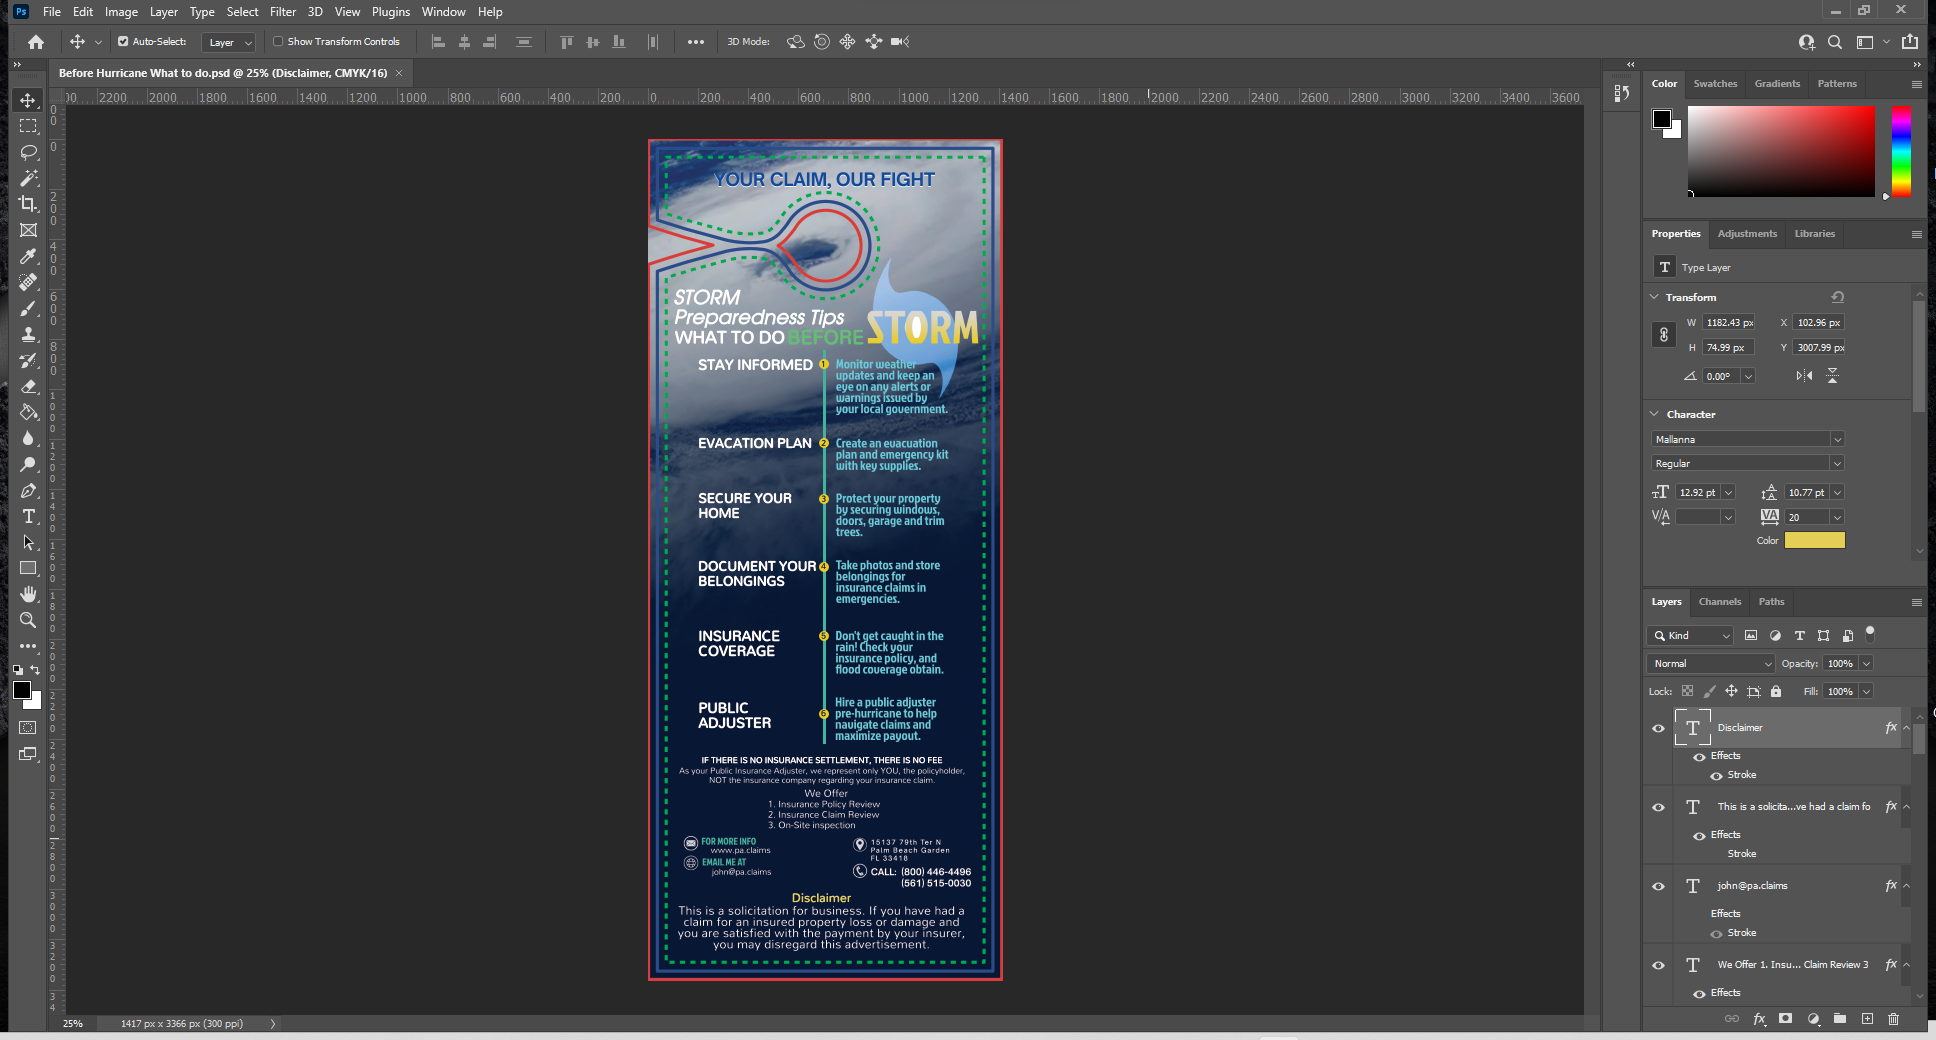
Task: Hide the john@pa.claims layer
Action: tap(1658, 886)
